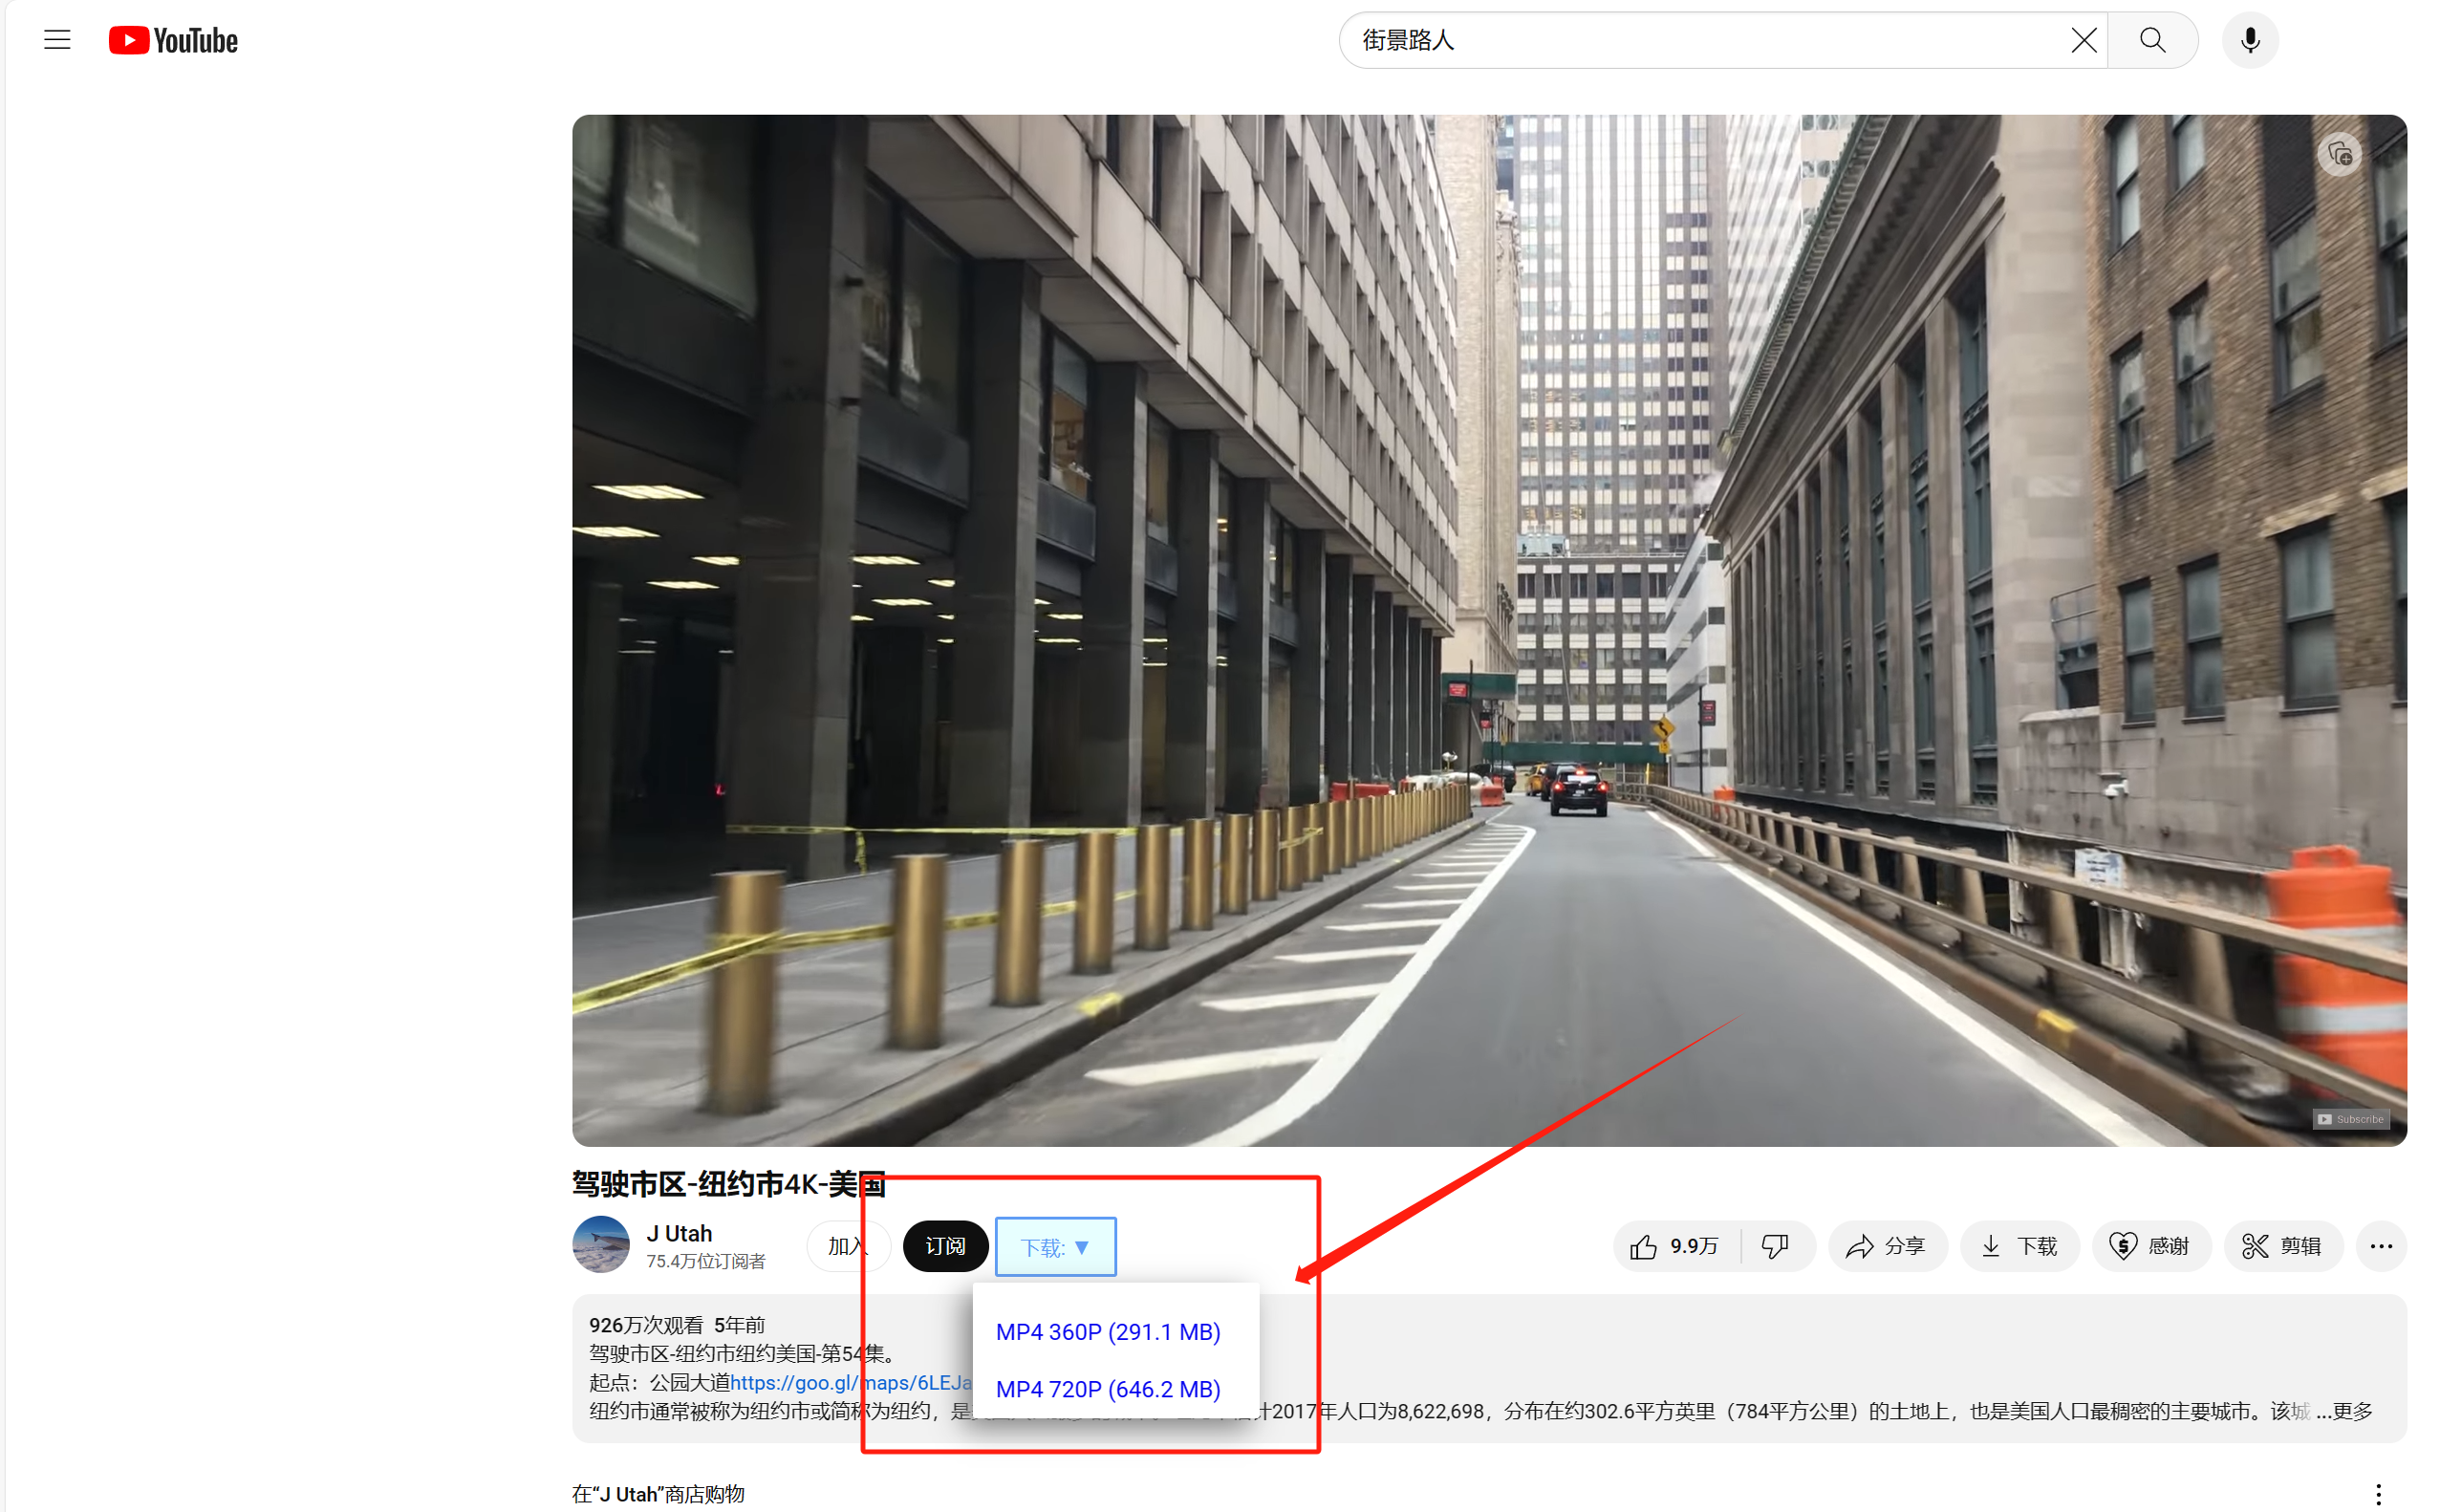Like the video with 9.9万 thumbs up
Viewport: 2440px width, 1512px height.
pos(1676,1246)
